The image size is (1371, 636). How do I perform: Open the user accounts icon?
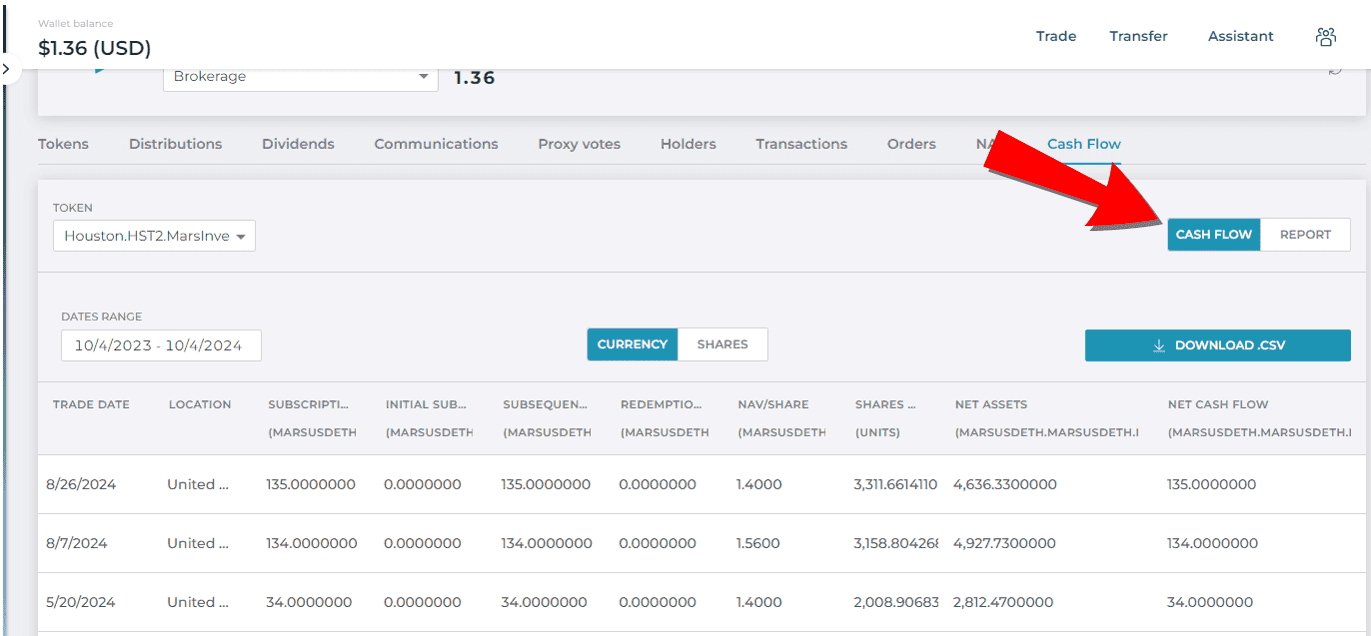(1326, 37)
